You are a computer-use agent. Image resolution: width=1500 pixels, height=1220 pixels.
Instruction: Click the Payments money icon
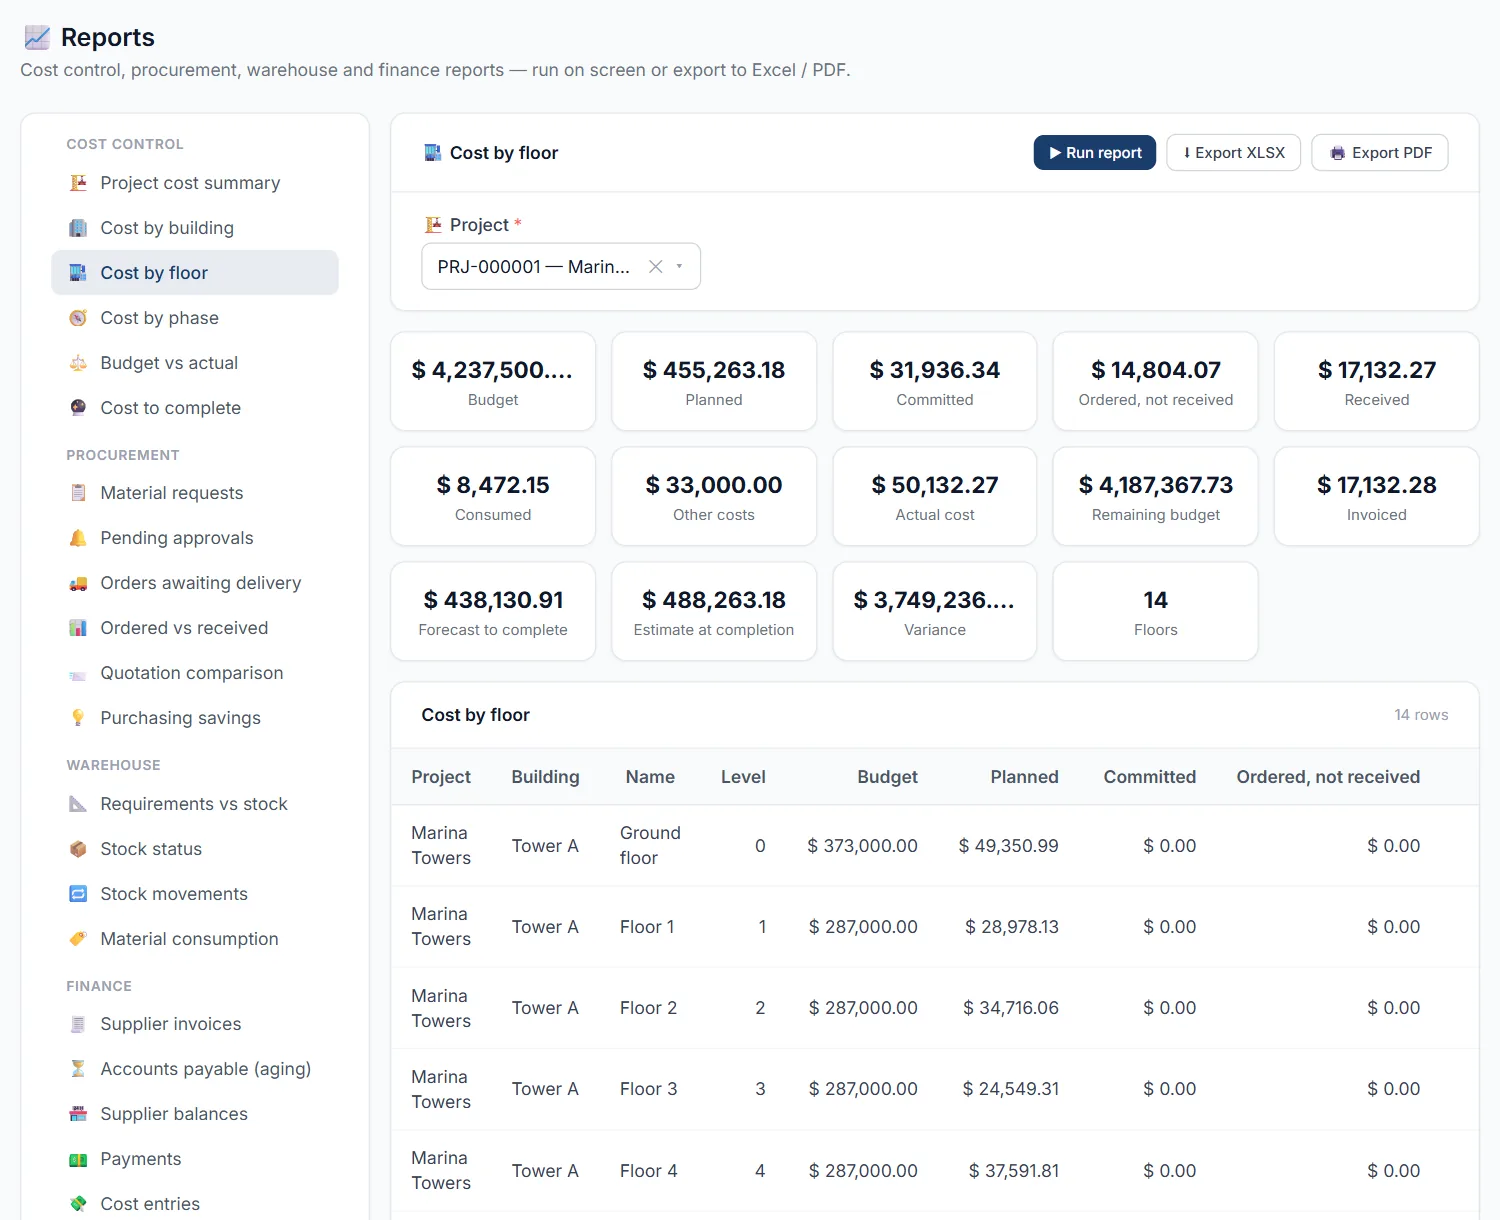point(78,1159)
